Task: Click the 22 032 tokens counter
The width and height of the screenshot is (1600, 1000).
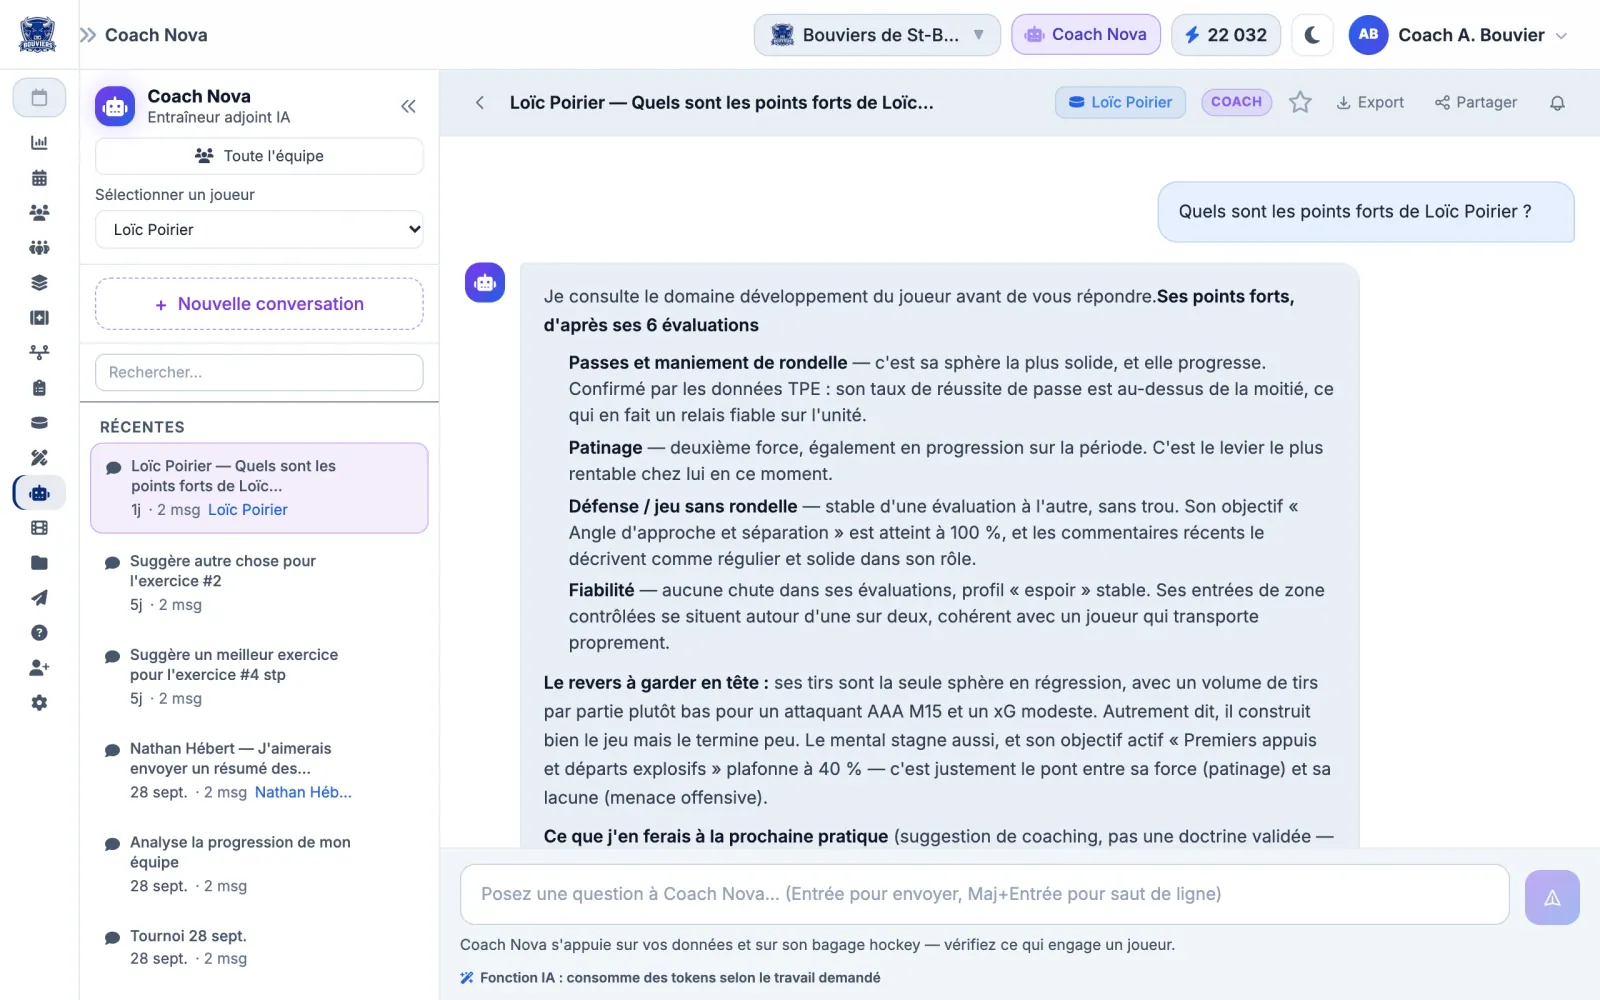Action: pos(1226,35)
